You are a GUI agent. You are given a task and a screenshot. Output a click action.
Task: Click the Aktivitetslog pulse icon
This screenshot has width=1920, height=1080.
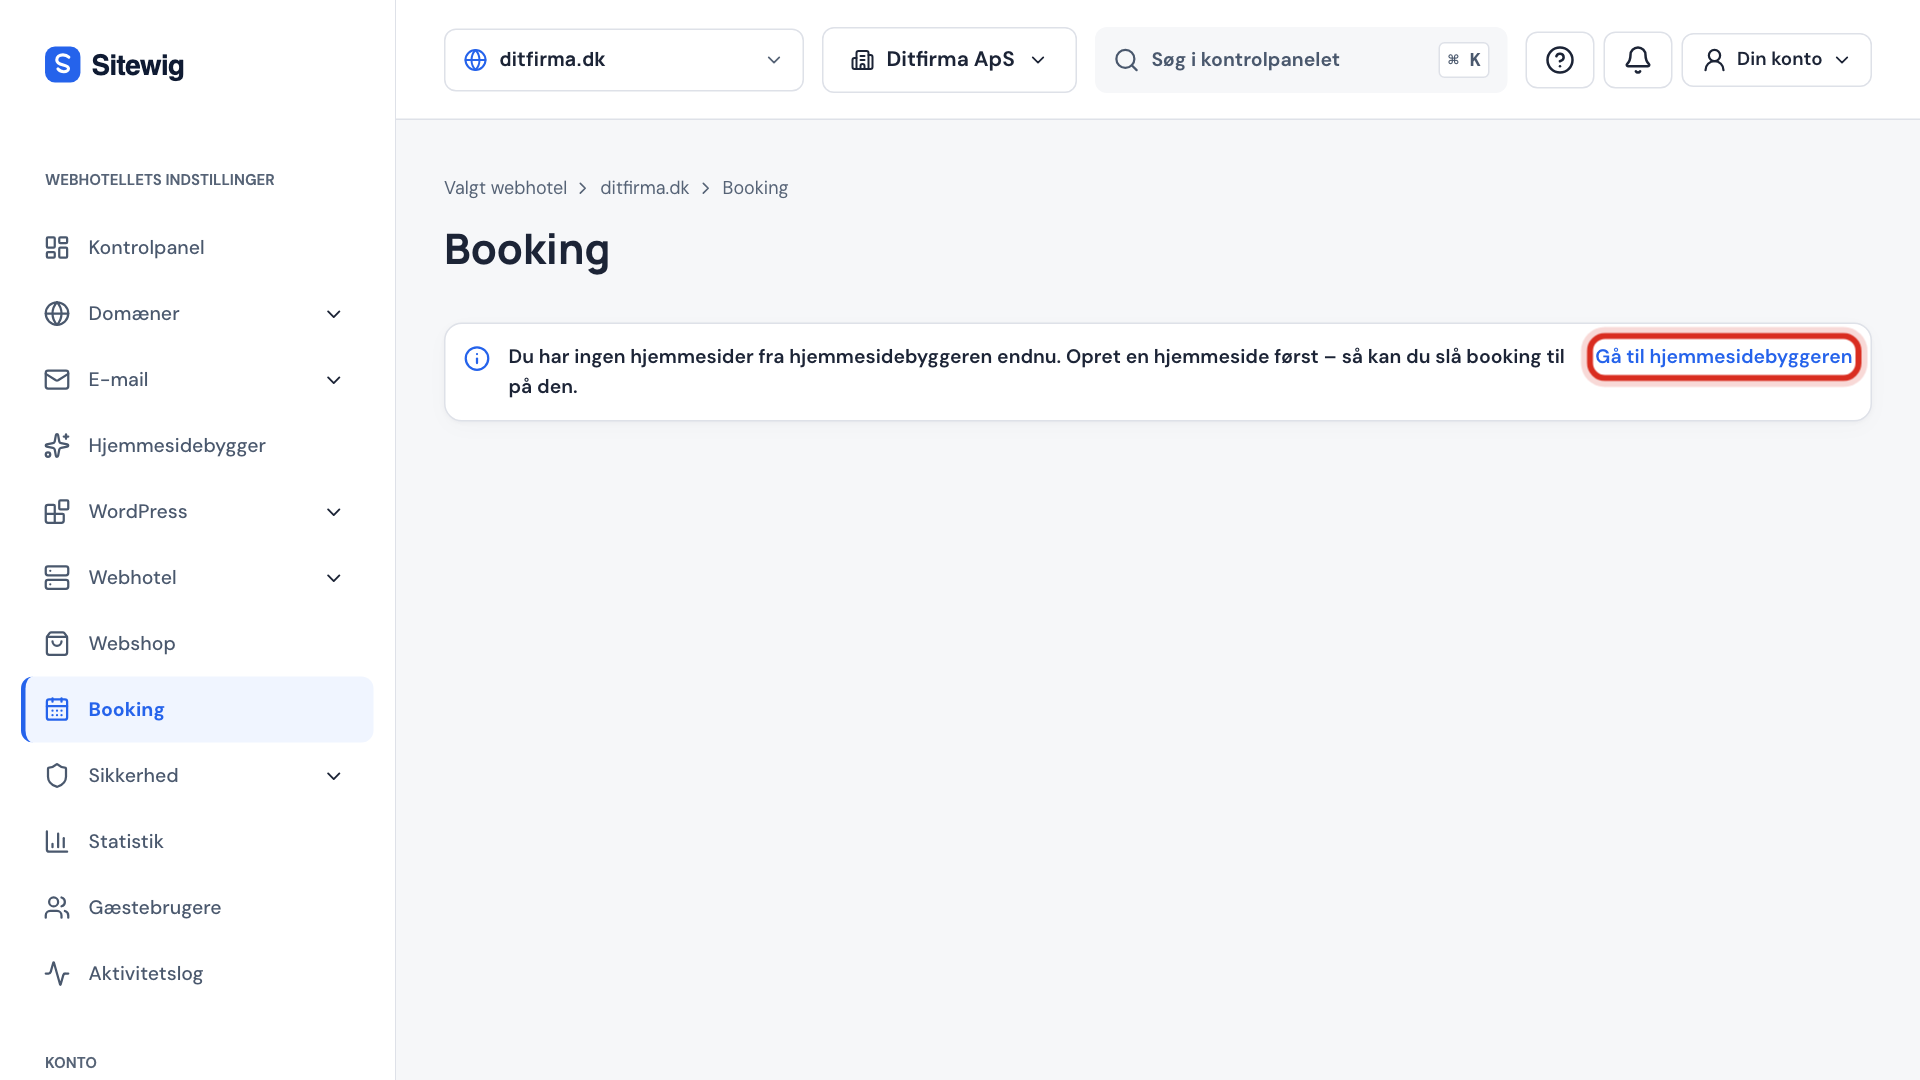[x=57, y=973]
